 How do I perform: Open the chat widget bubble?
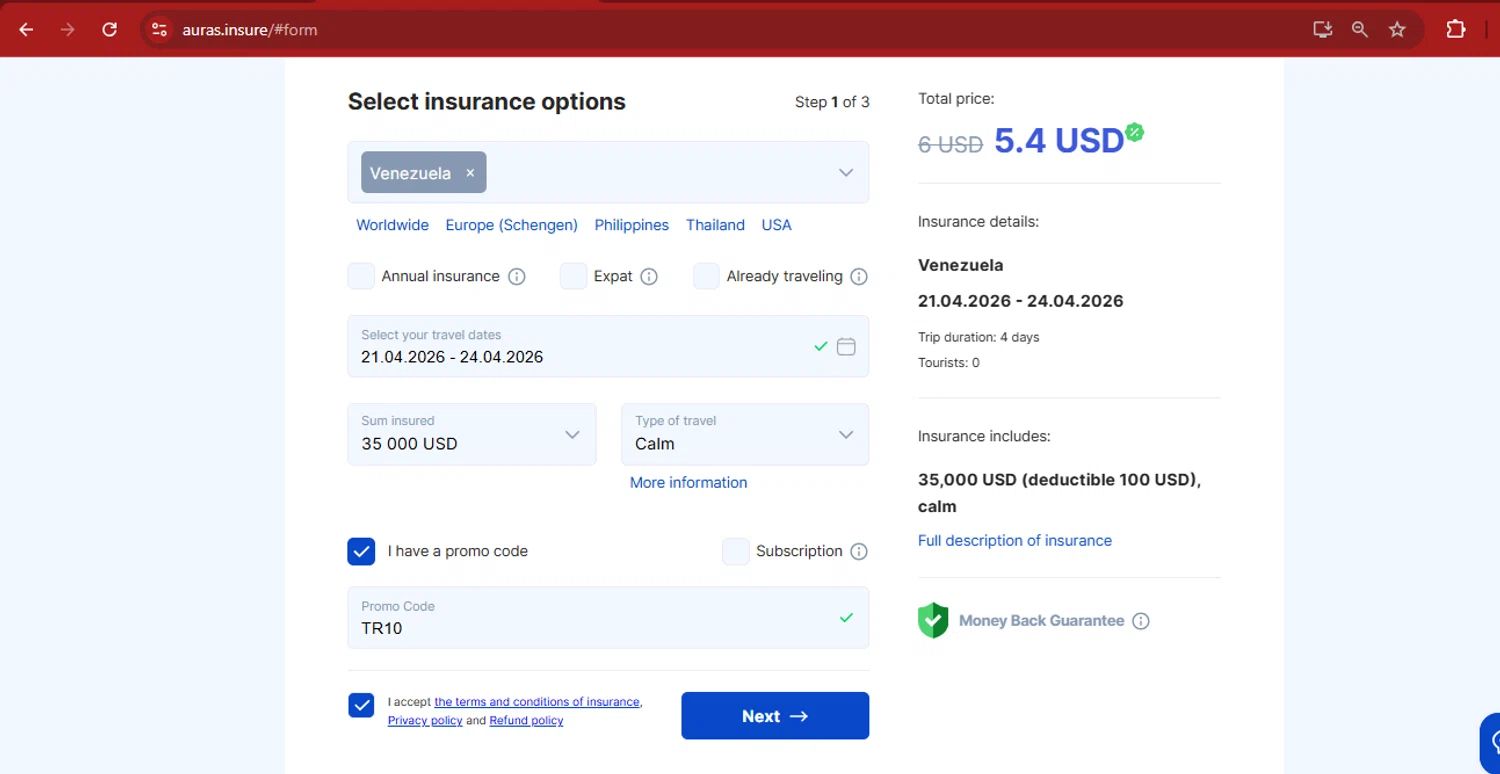1490,742
